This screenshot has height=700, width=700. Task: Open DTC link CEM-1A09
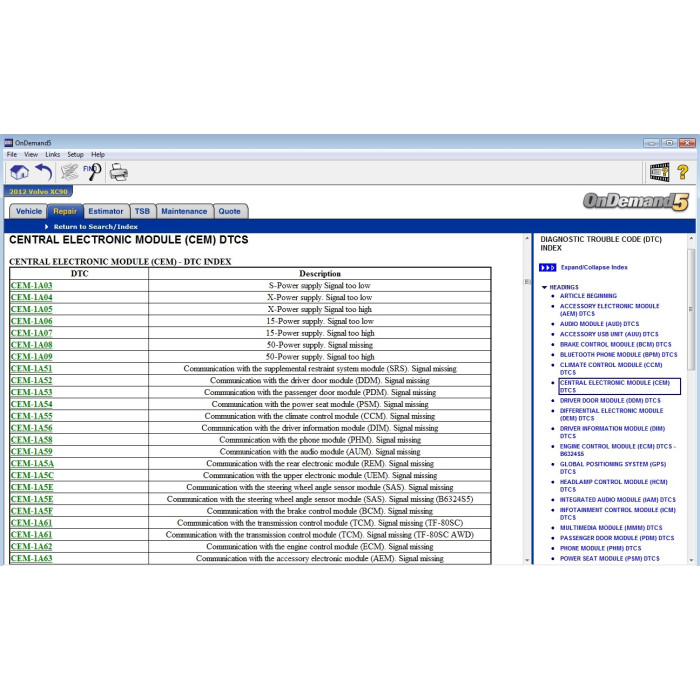[31, 357]
